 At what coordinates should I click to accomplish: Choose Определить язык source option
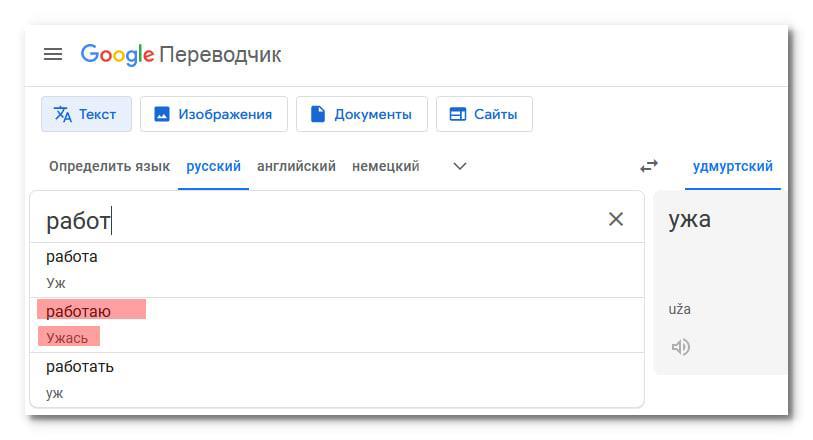click(109, 166)
